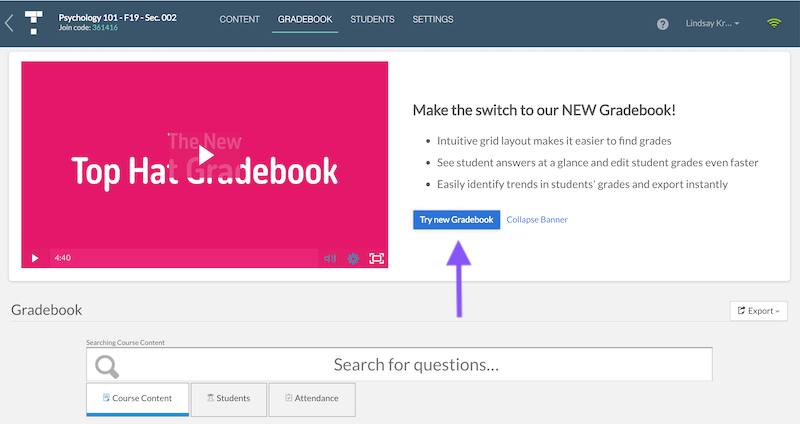Open the Attendance tab
The height and width of the screenshot is (424, 800).
[312, 399]
